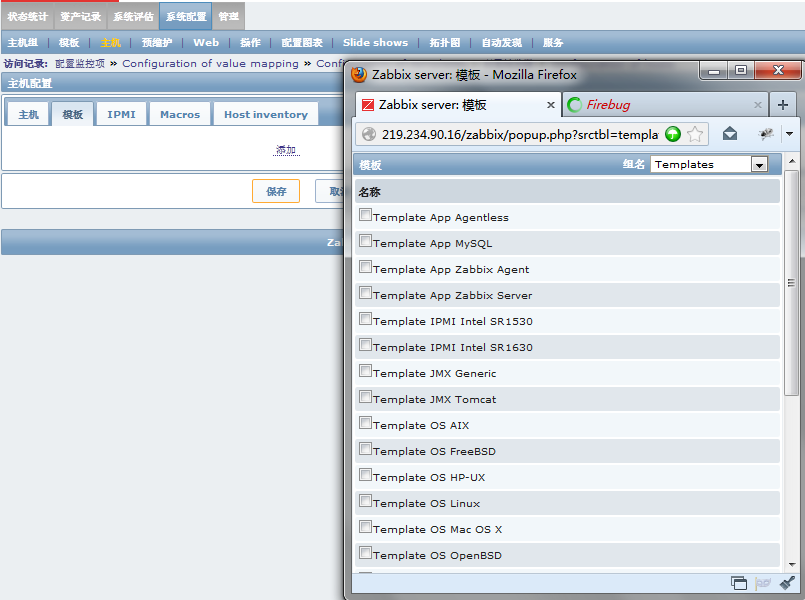
Task: Close the Zabbix server tab
Action: (x=550, y=105)
